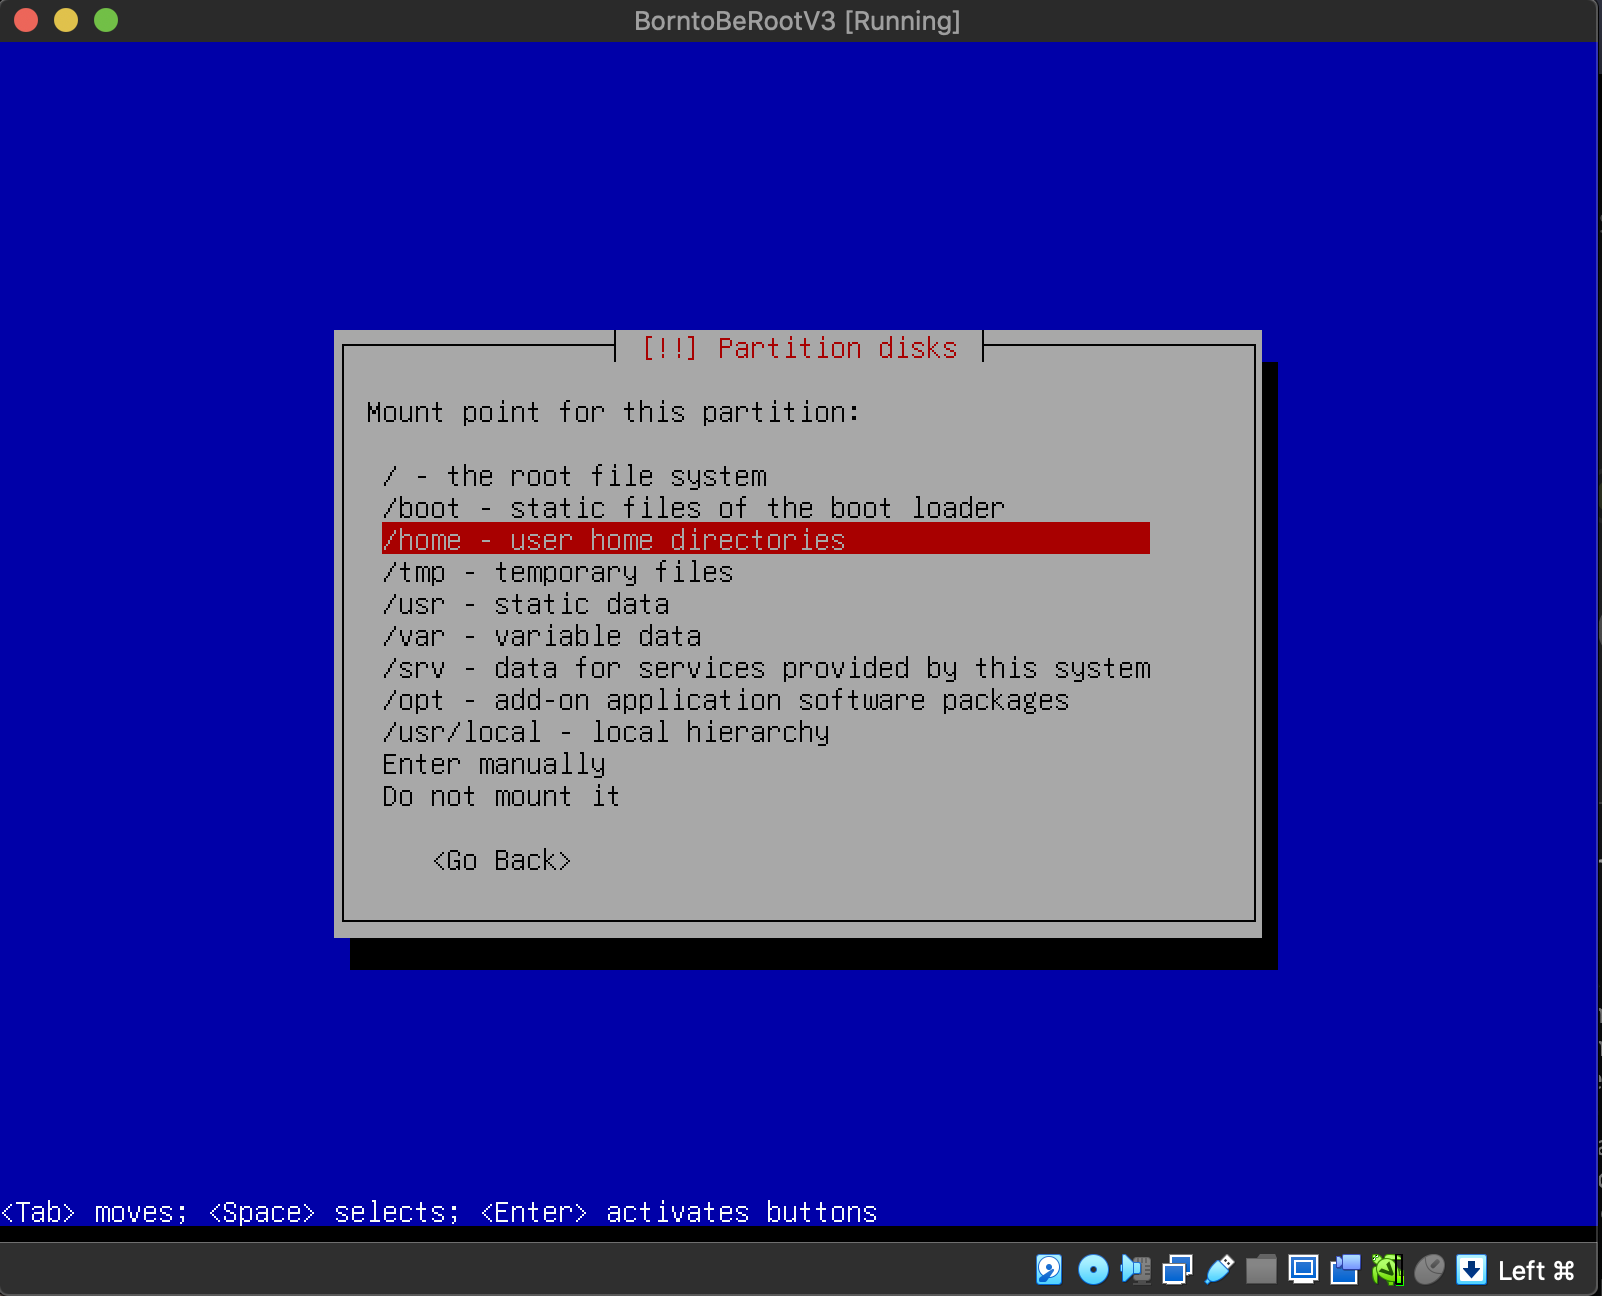Click the BorntoBeRootV3 [Running] title bar
1602x1296 pixels.
tap(797, 21)
